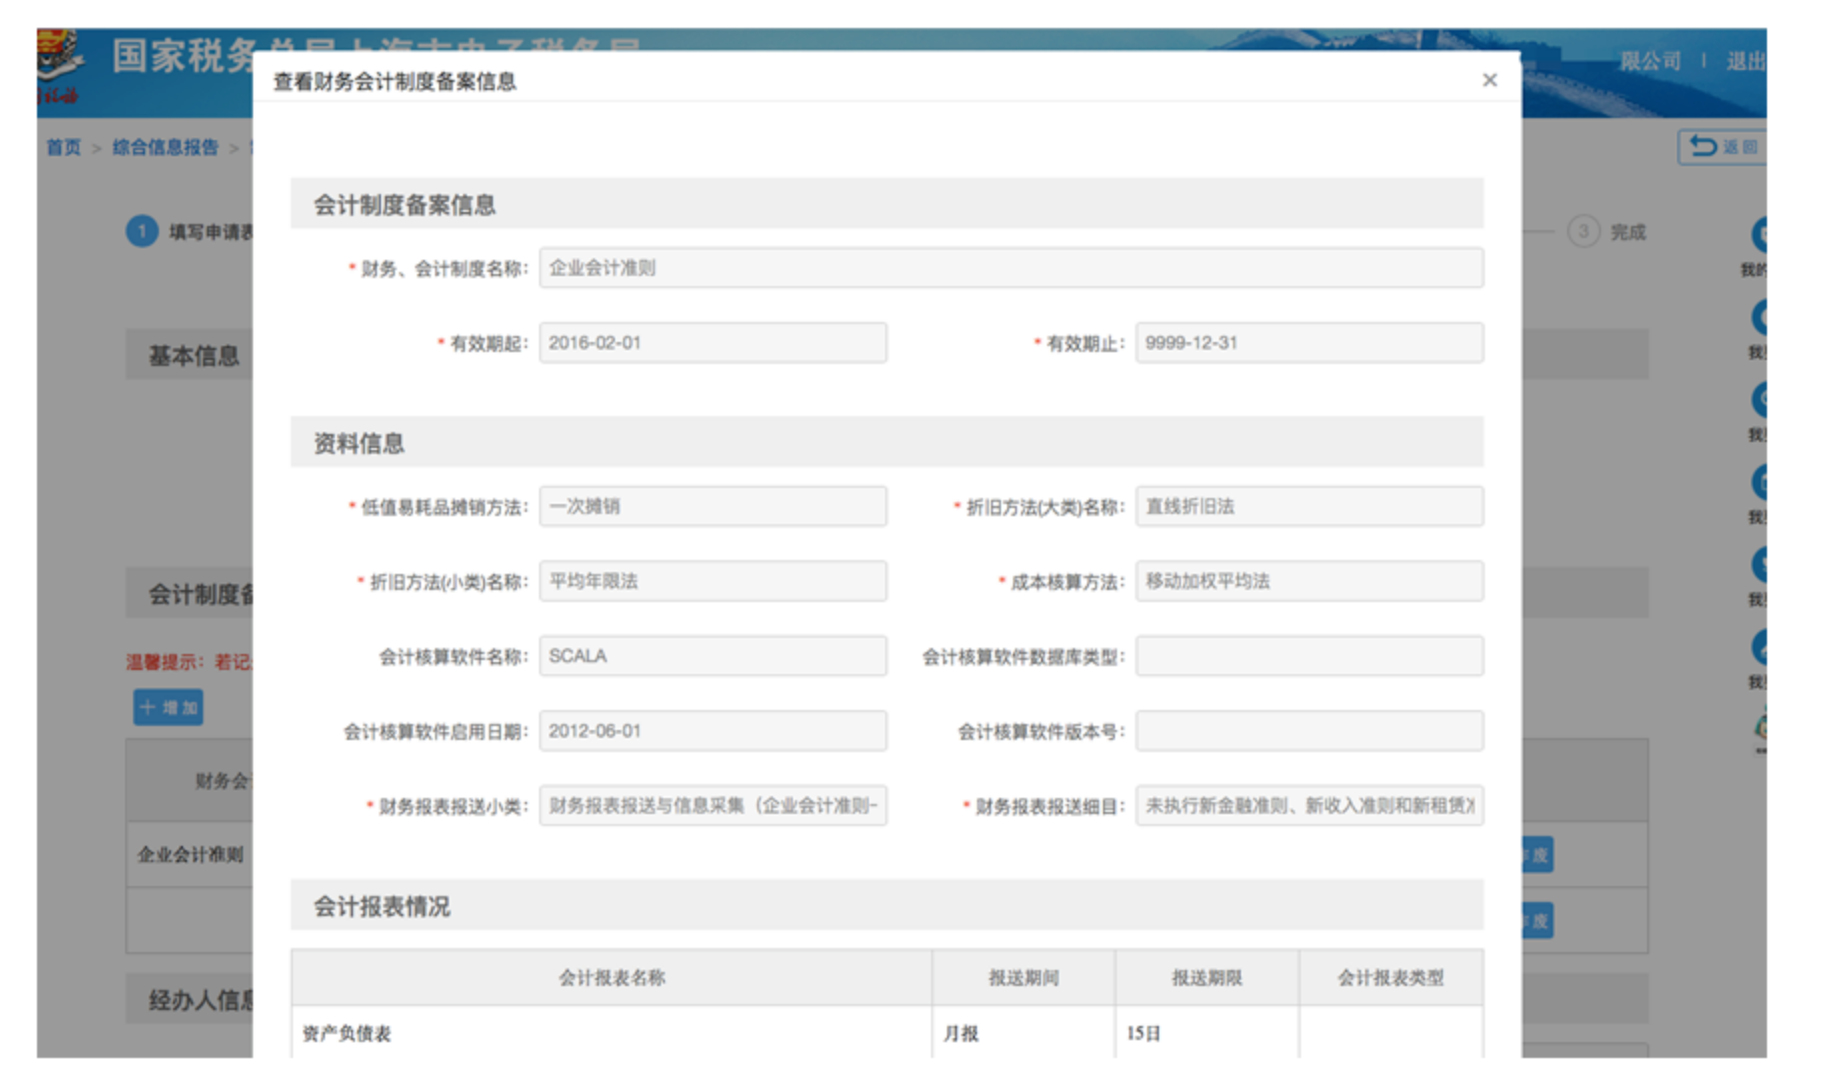
Task: Open the 首页 breadcrumb link
Action: (64, 148)
